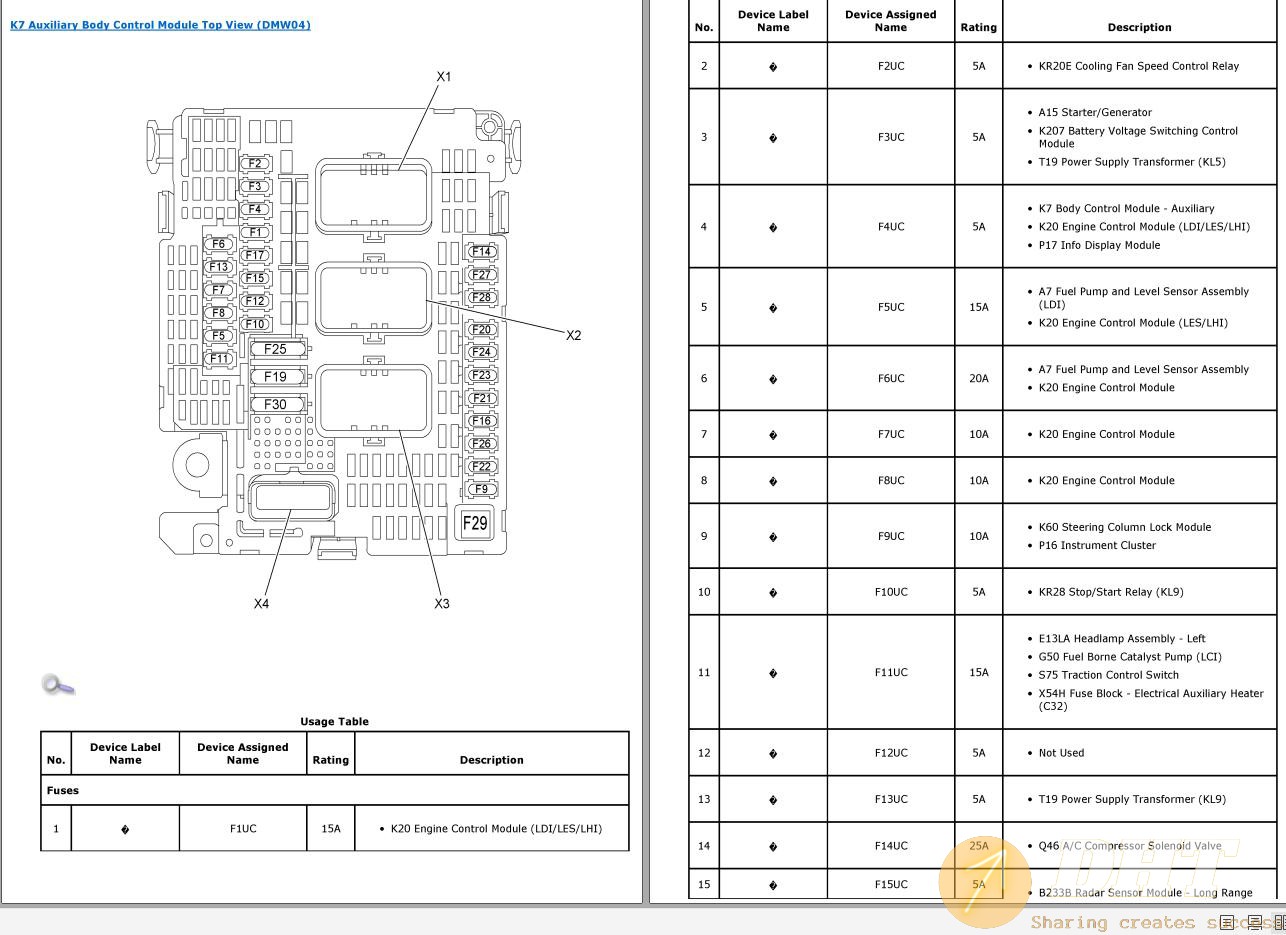Select the 15A rating for F5UC
The height and width of the screenshot is (935, 1286).
(x=979, y=307)
